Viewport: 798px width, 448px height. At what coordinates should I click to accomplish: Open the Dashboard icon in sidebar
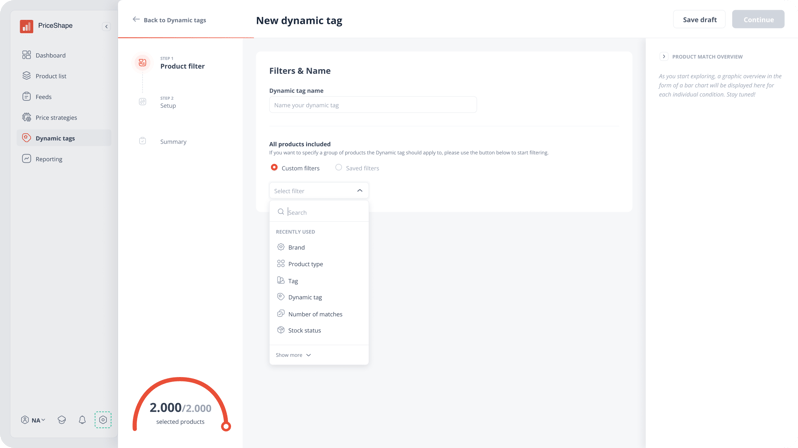point(26,54)
